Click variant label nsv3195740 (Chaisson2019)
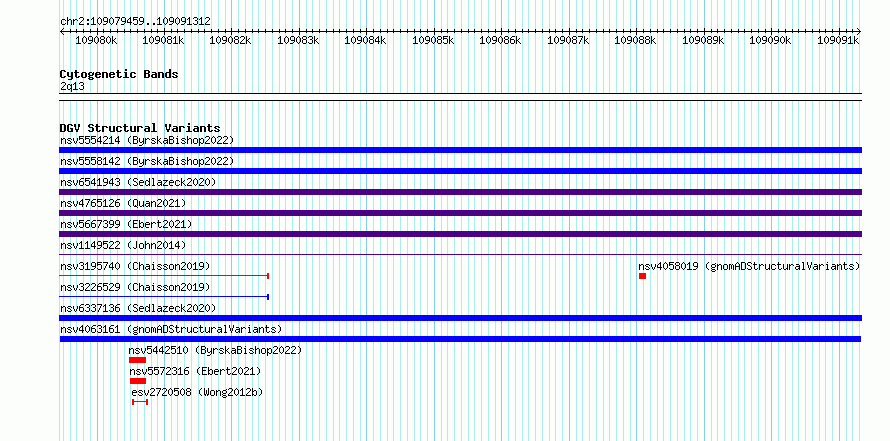The width and height of the screenshot is (890, 441). click(135, 266)
